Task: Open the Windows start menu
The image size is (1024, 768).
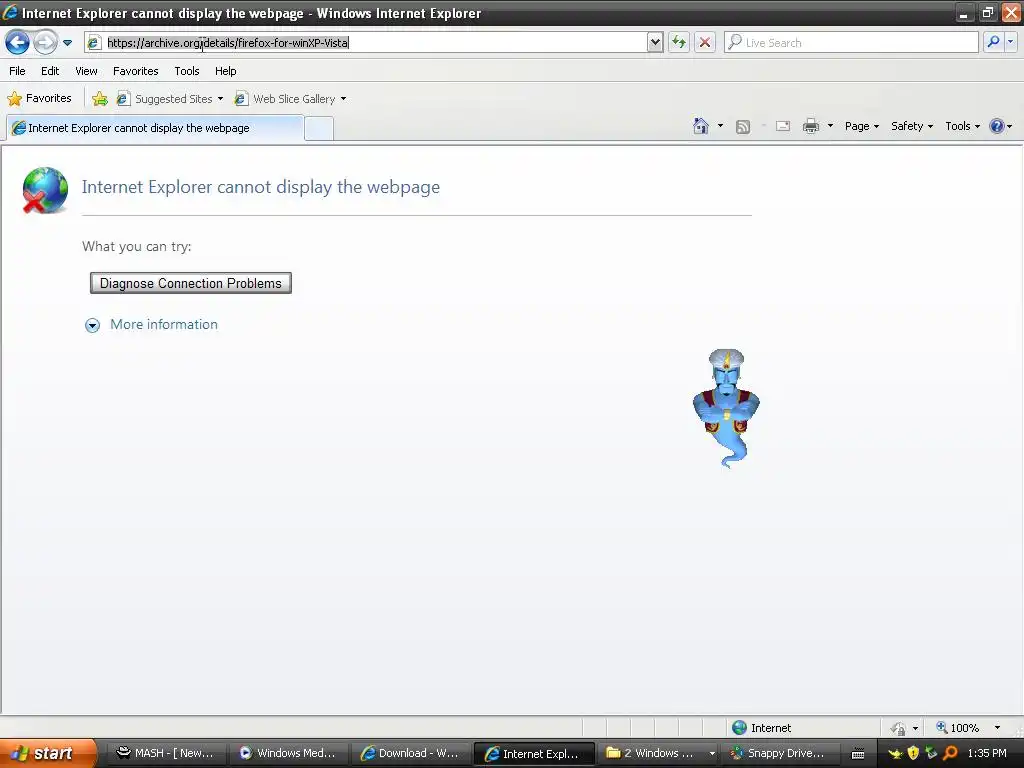Action: coord(48,753)
